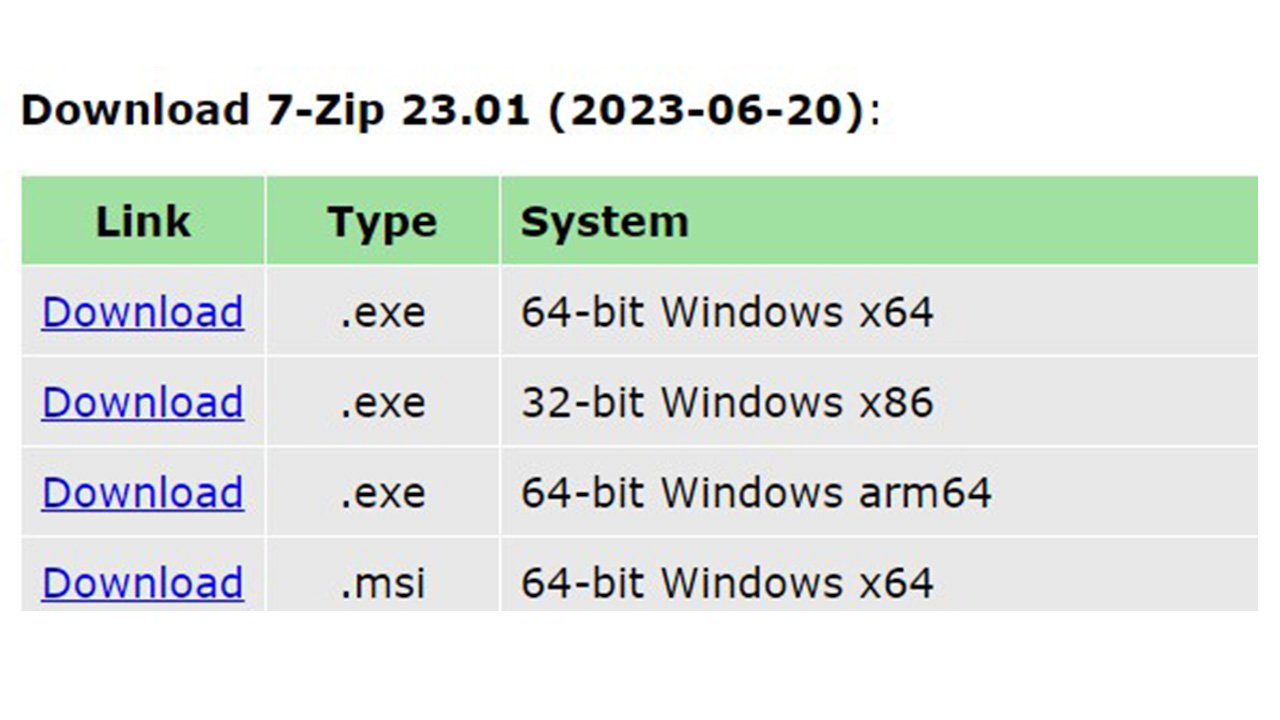Open Download link for 64-bit Windows arm64
Viewport: 1280px width, 720px height.
coord(143,492)
